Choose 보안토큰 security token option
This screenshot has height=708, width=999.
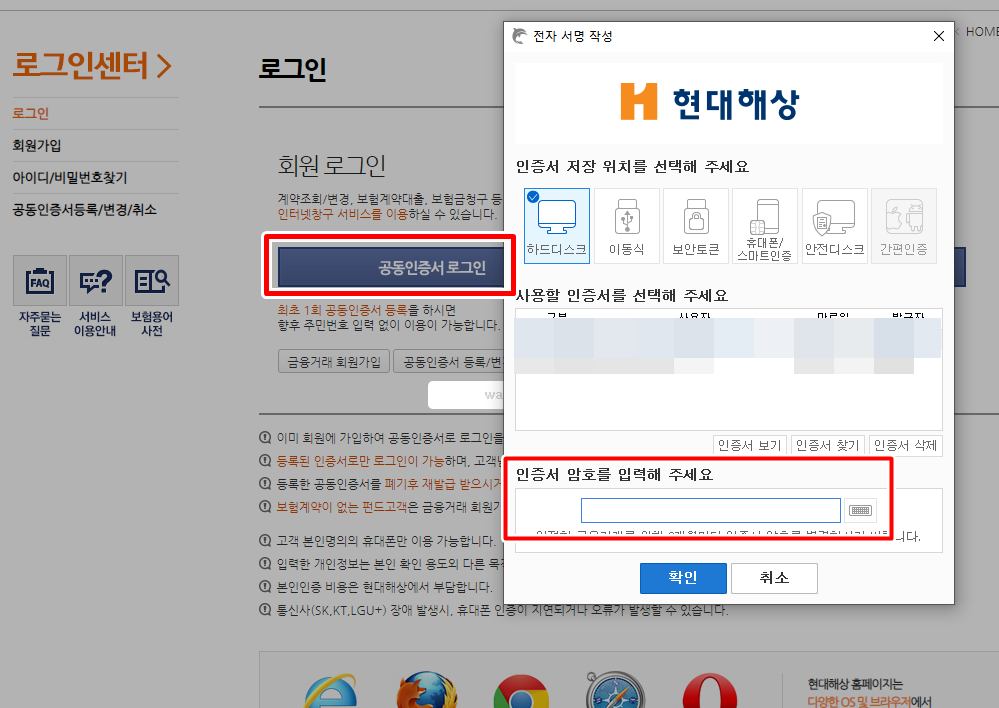(696, 226)
